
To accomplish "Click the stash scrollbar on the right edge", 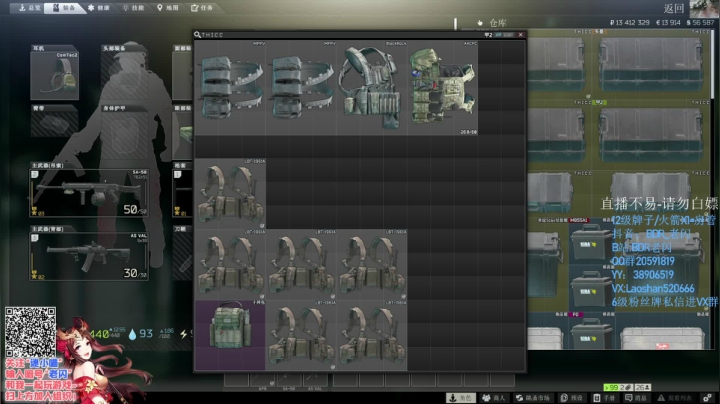I will pos(713,64).
